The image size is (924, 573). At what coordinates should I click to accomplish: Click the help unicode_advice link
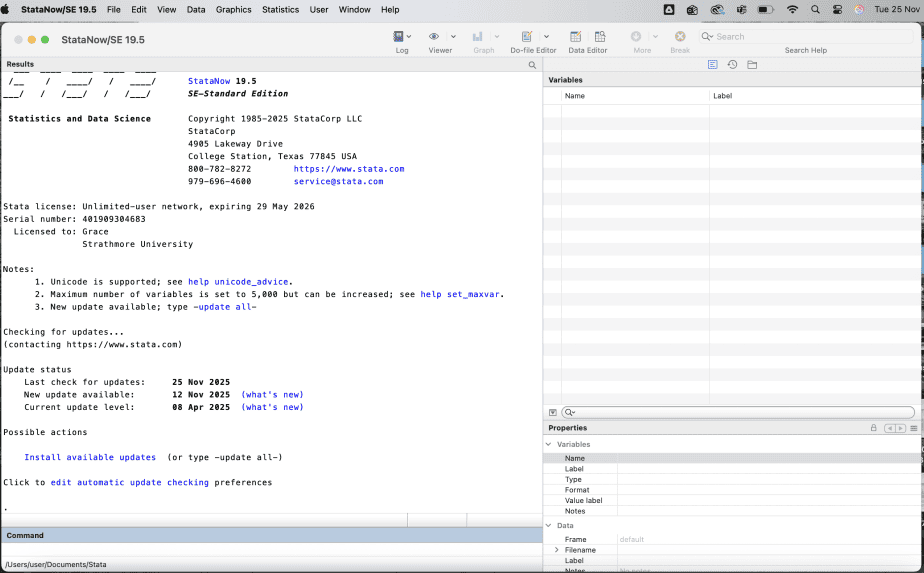tap(238, 282)
